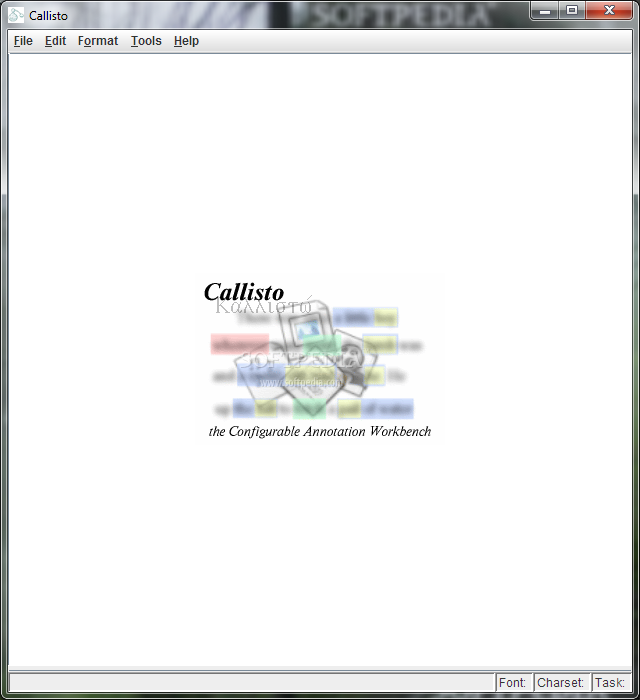Open the Edit menu

click(x=55, y=41)
